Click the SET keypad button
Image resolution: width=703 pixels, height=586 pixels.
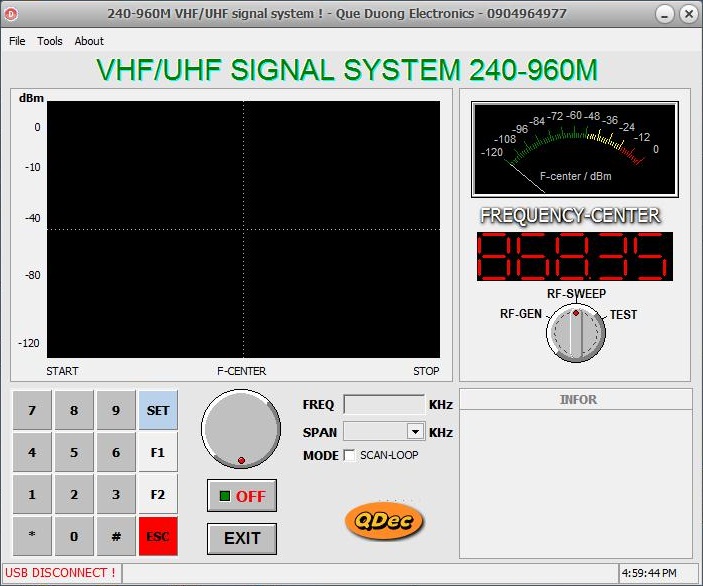(x=158, y=410)
